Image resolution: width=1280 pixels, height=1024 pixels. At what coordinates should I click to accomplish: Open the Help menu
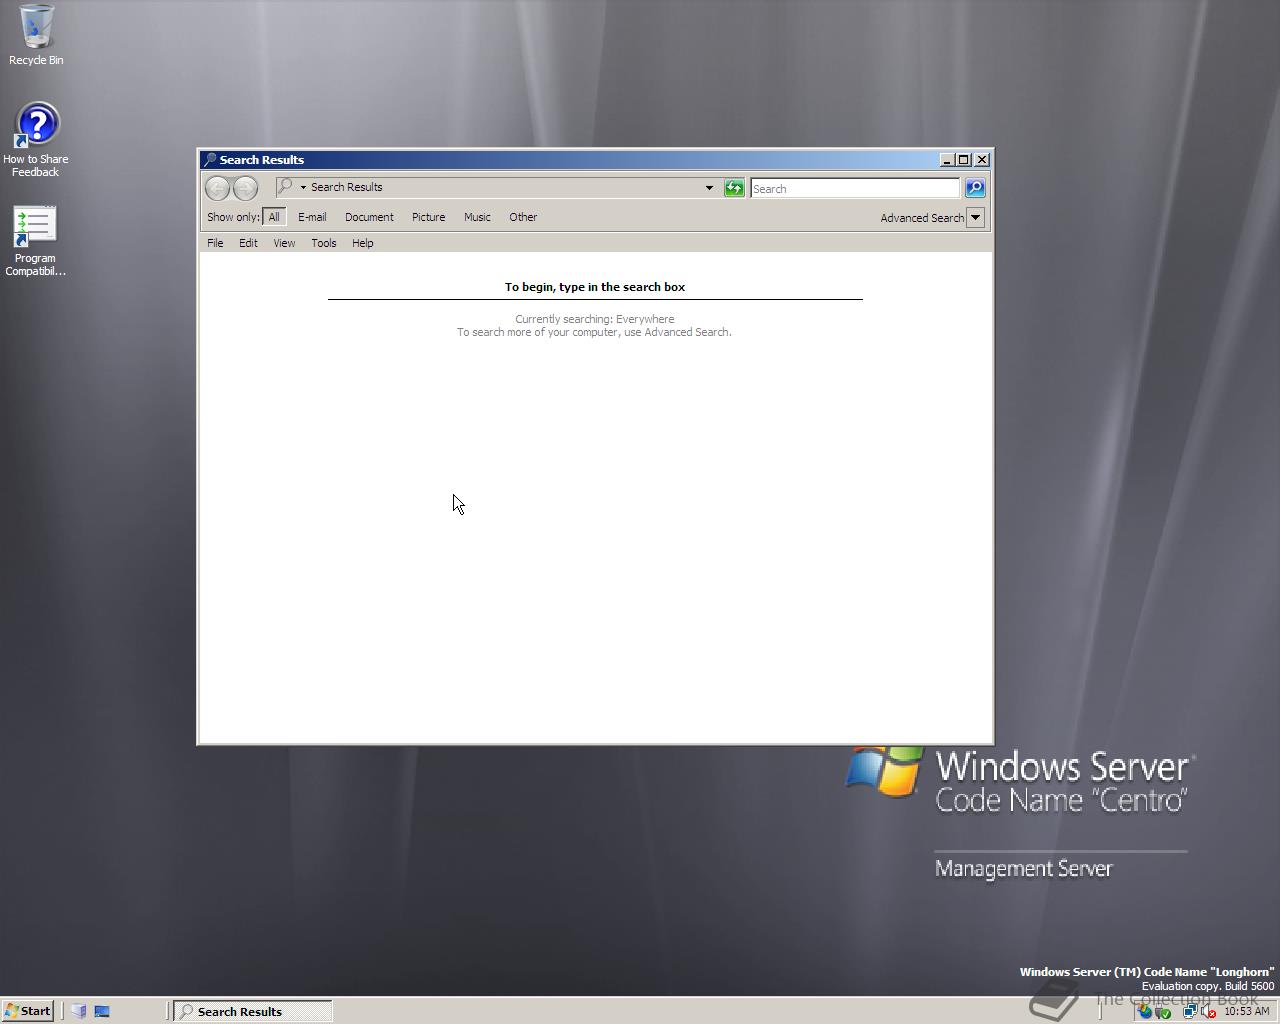tap(362, 243)
